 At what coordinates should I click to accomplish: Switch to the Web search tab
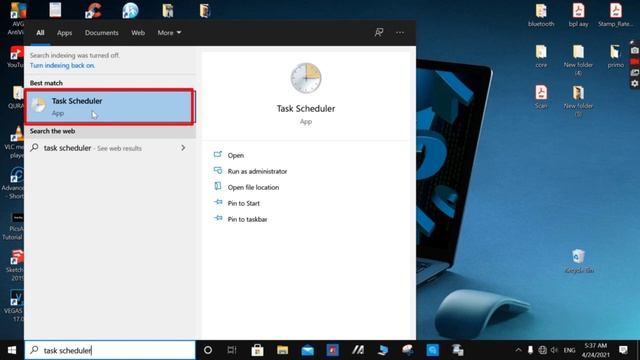pyautogui.click(x=138, y=33)
